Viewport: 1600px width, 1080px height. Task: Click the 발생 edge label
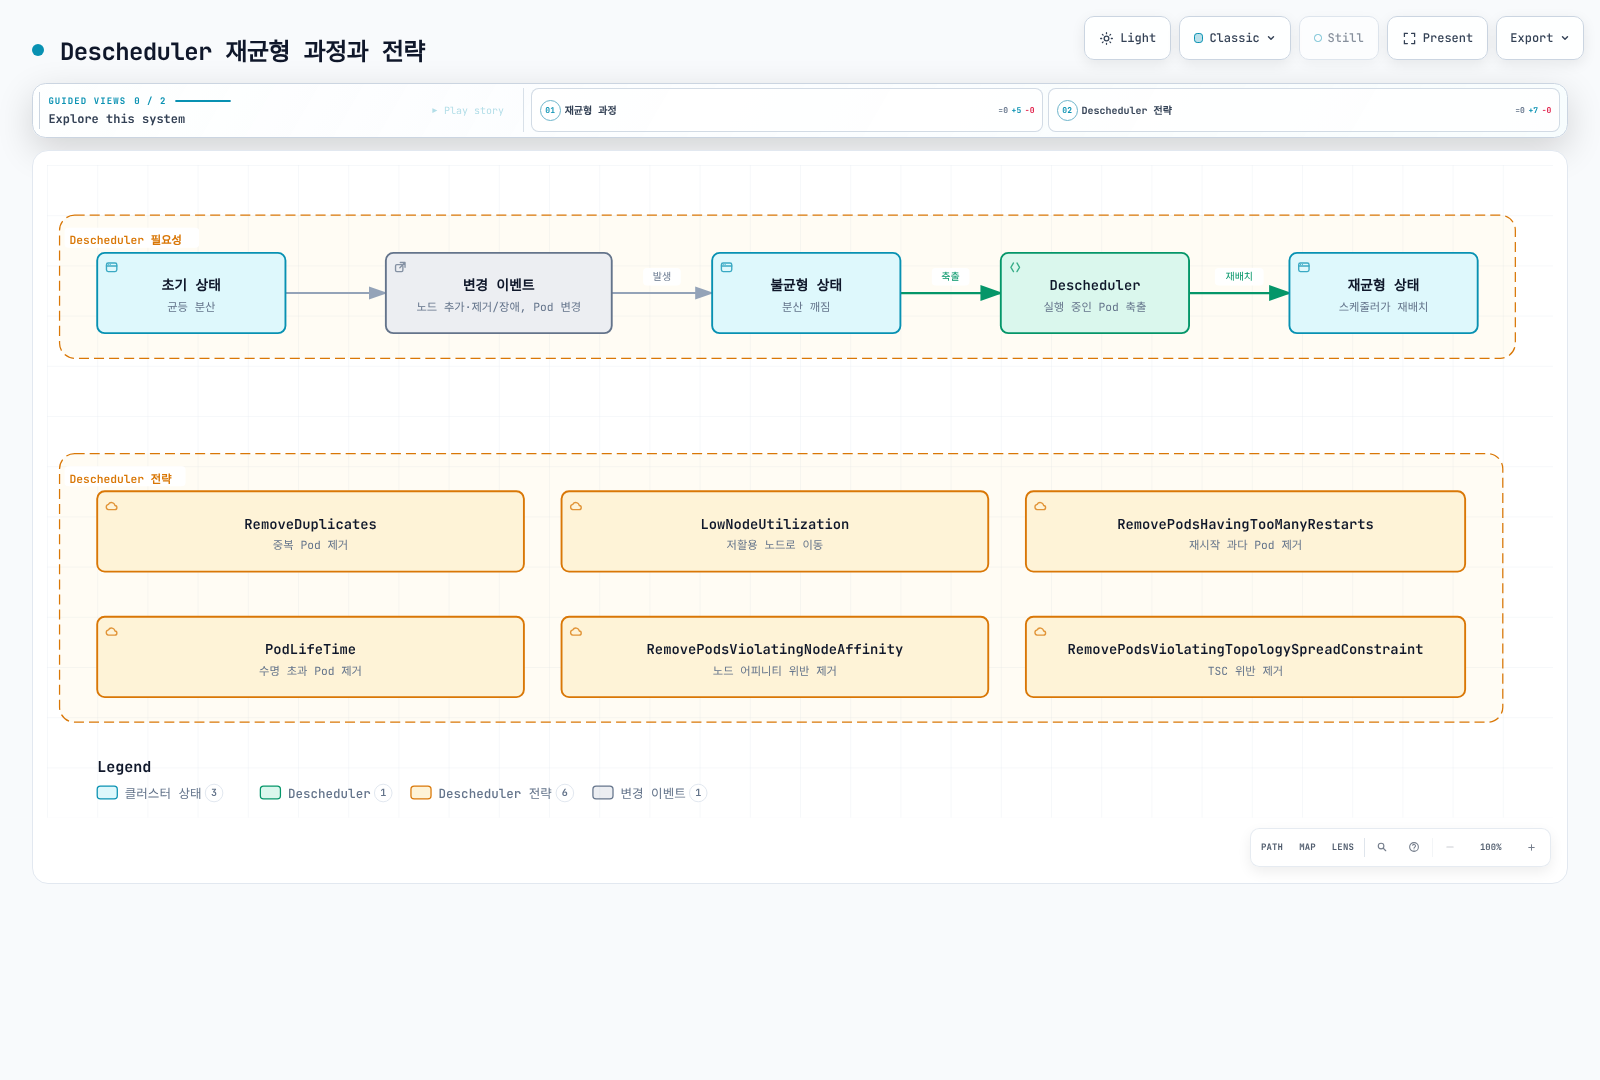662,276
